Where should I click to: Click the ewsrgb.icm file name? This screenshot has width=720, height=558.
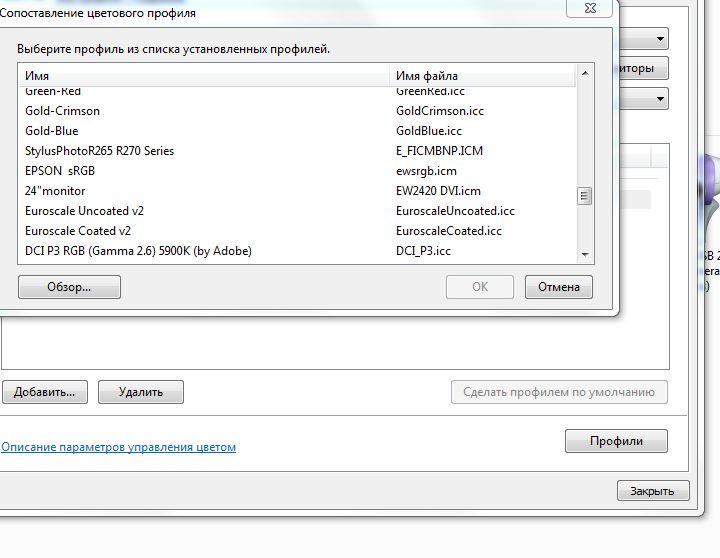(426, 171)
